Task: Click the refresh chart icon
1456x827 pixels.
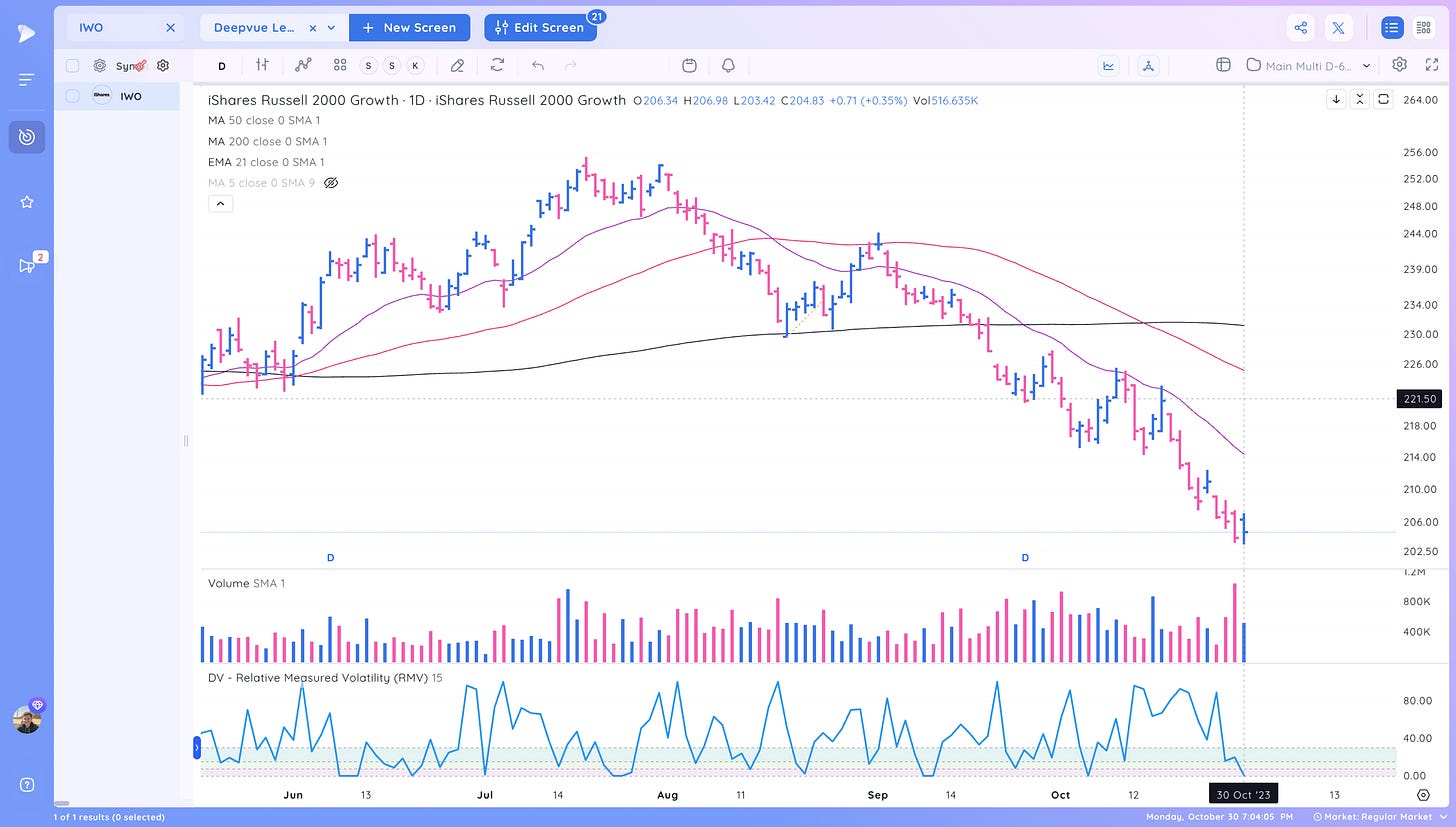Action: click(497, 65)
